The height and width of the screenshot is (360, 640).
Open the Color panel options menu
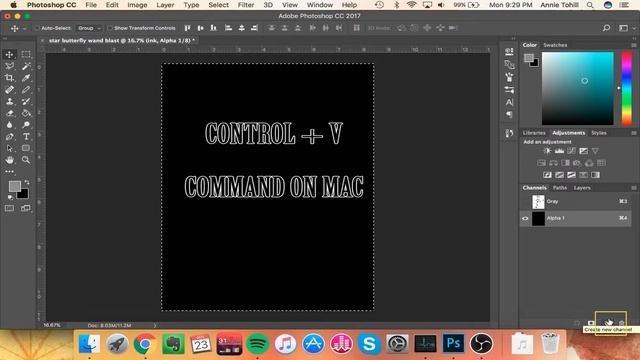point(634,45)
